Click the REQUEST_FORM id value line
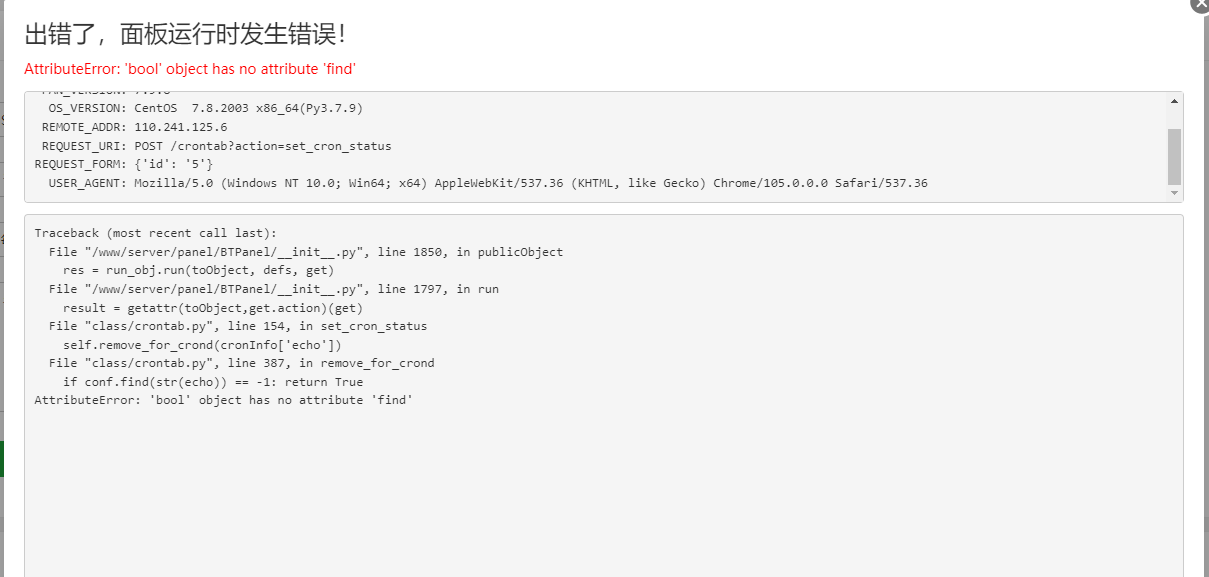The height and width of the screenshot is (577, 1209). point(124,164)
